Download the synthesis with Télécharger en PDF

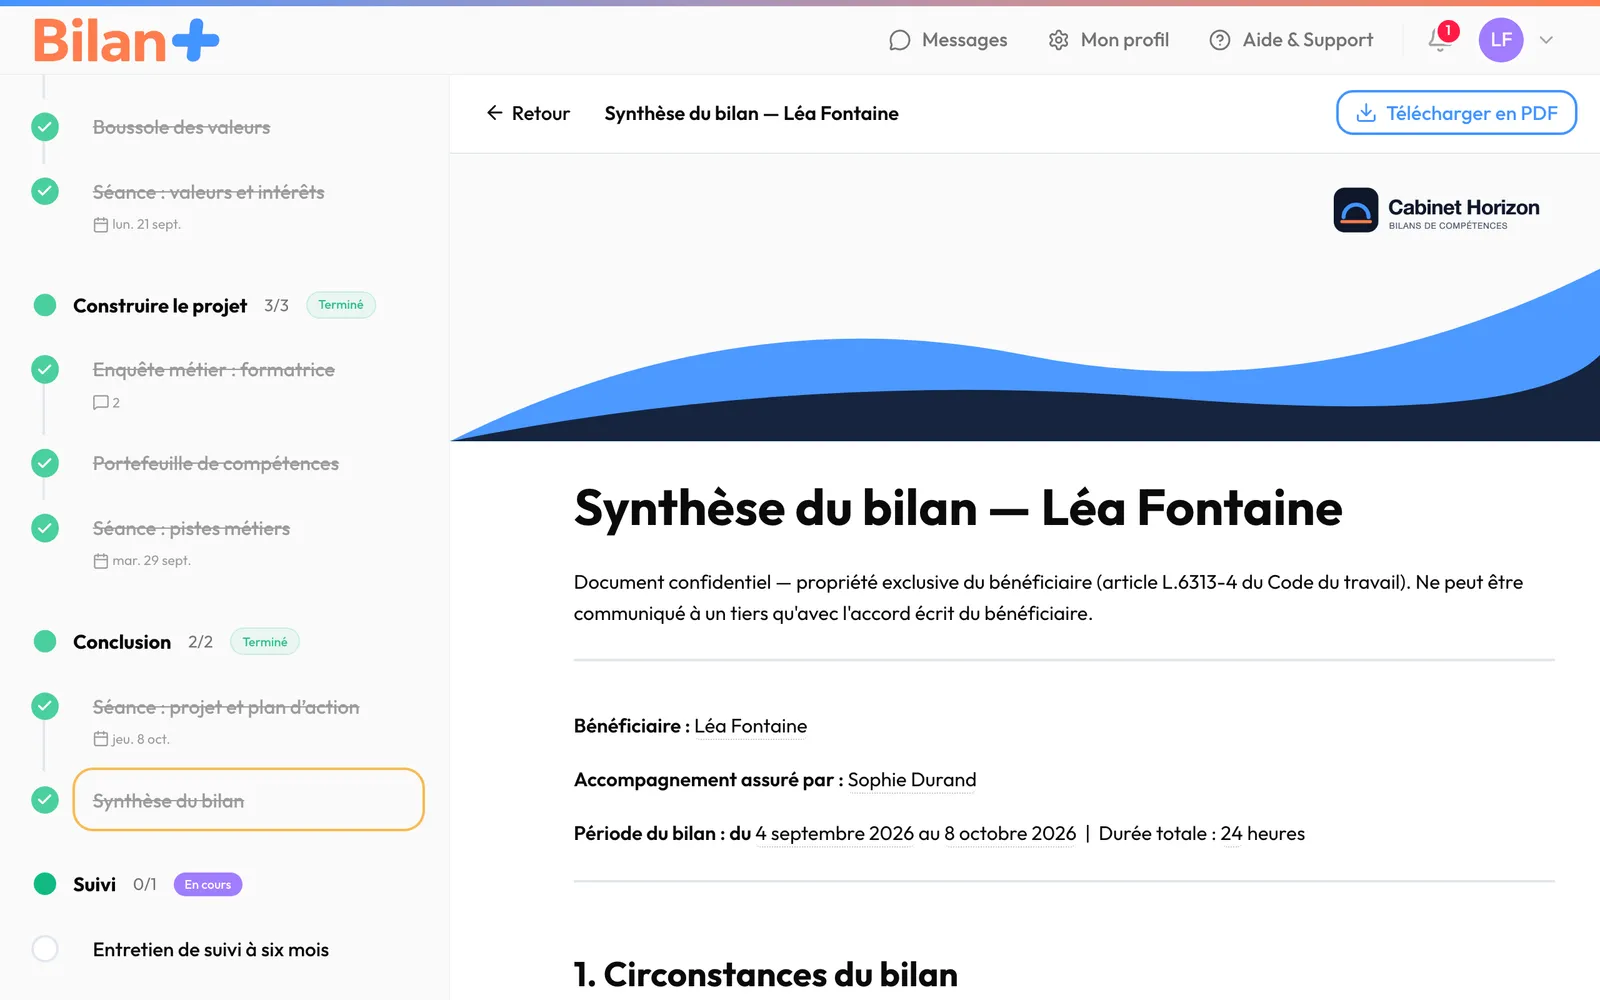pyautogui.click(x=1456, y=113)
